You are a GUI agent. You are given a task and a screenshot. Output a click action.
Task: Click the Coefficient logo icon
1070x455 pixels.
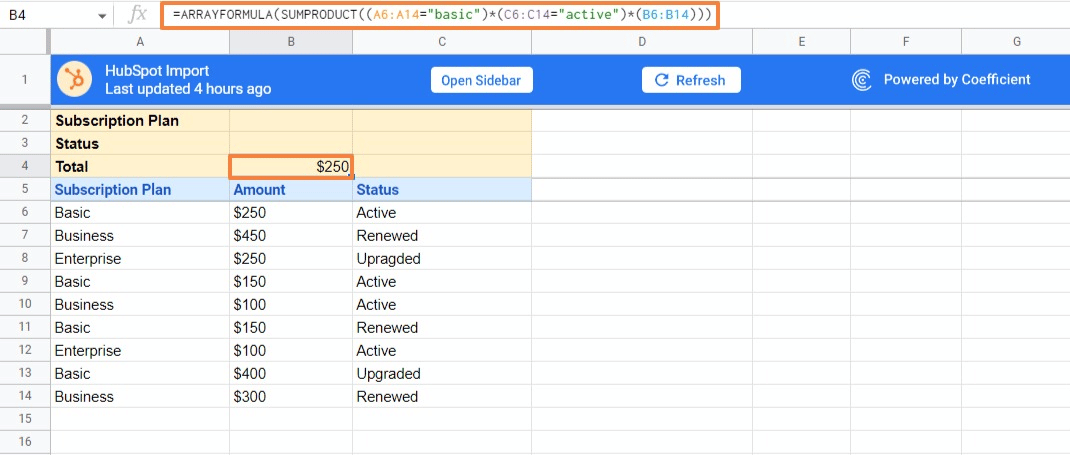[862, 80]
